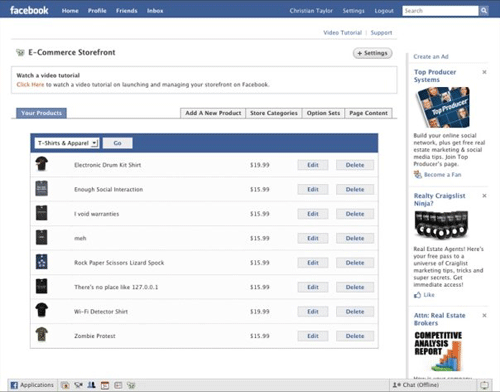Open the video icon in bottom bar
Image resolution: width=500 pixels, height=392 pixels.
pos(78,385)
